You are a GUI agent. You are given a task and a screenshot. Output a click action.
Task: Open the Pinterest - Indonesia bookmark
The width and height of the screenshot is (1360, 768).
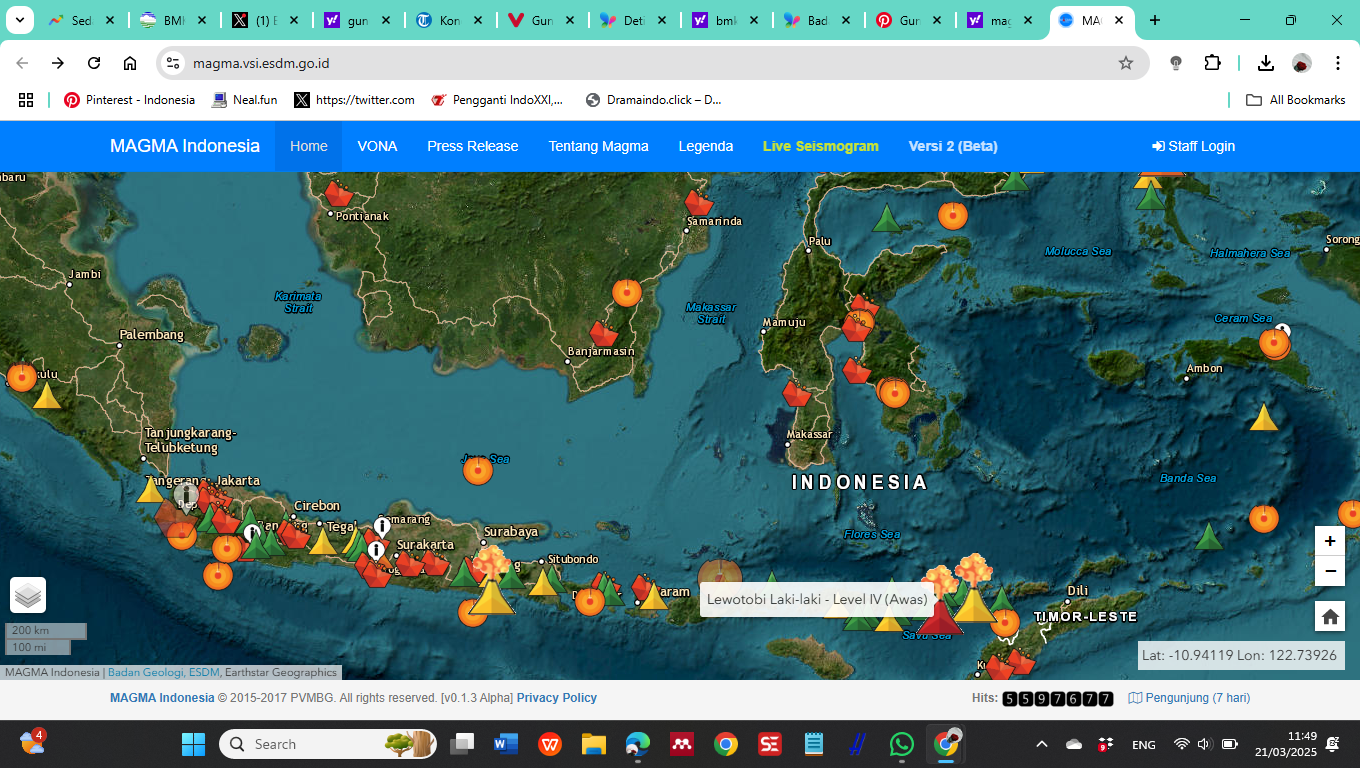click(x=129, y=100)
